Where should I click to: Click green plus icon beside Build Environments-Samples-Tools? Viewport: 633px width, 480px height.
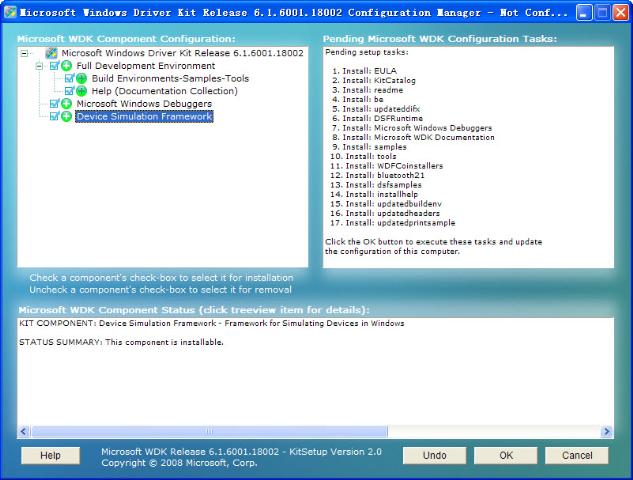(82, 78)
